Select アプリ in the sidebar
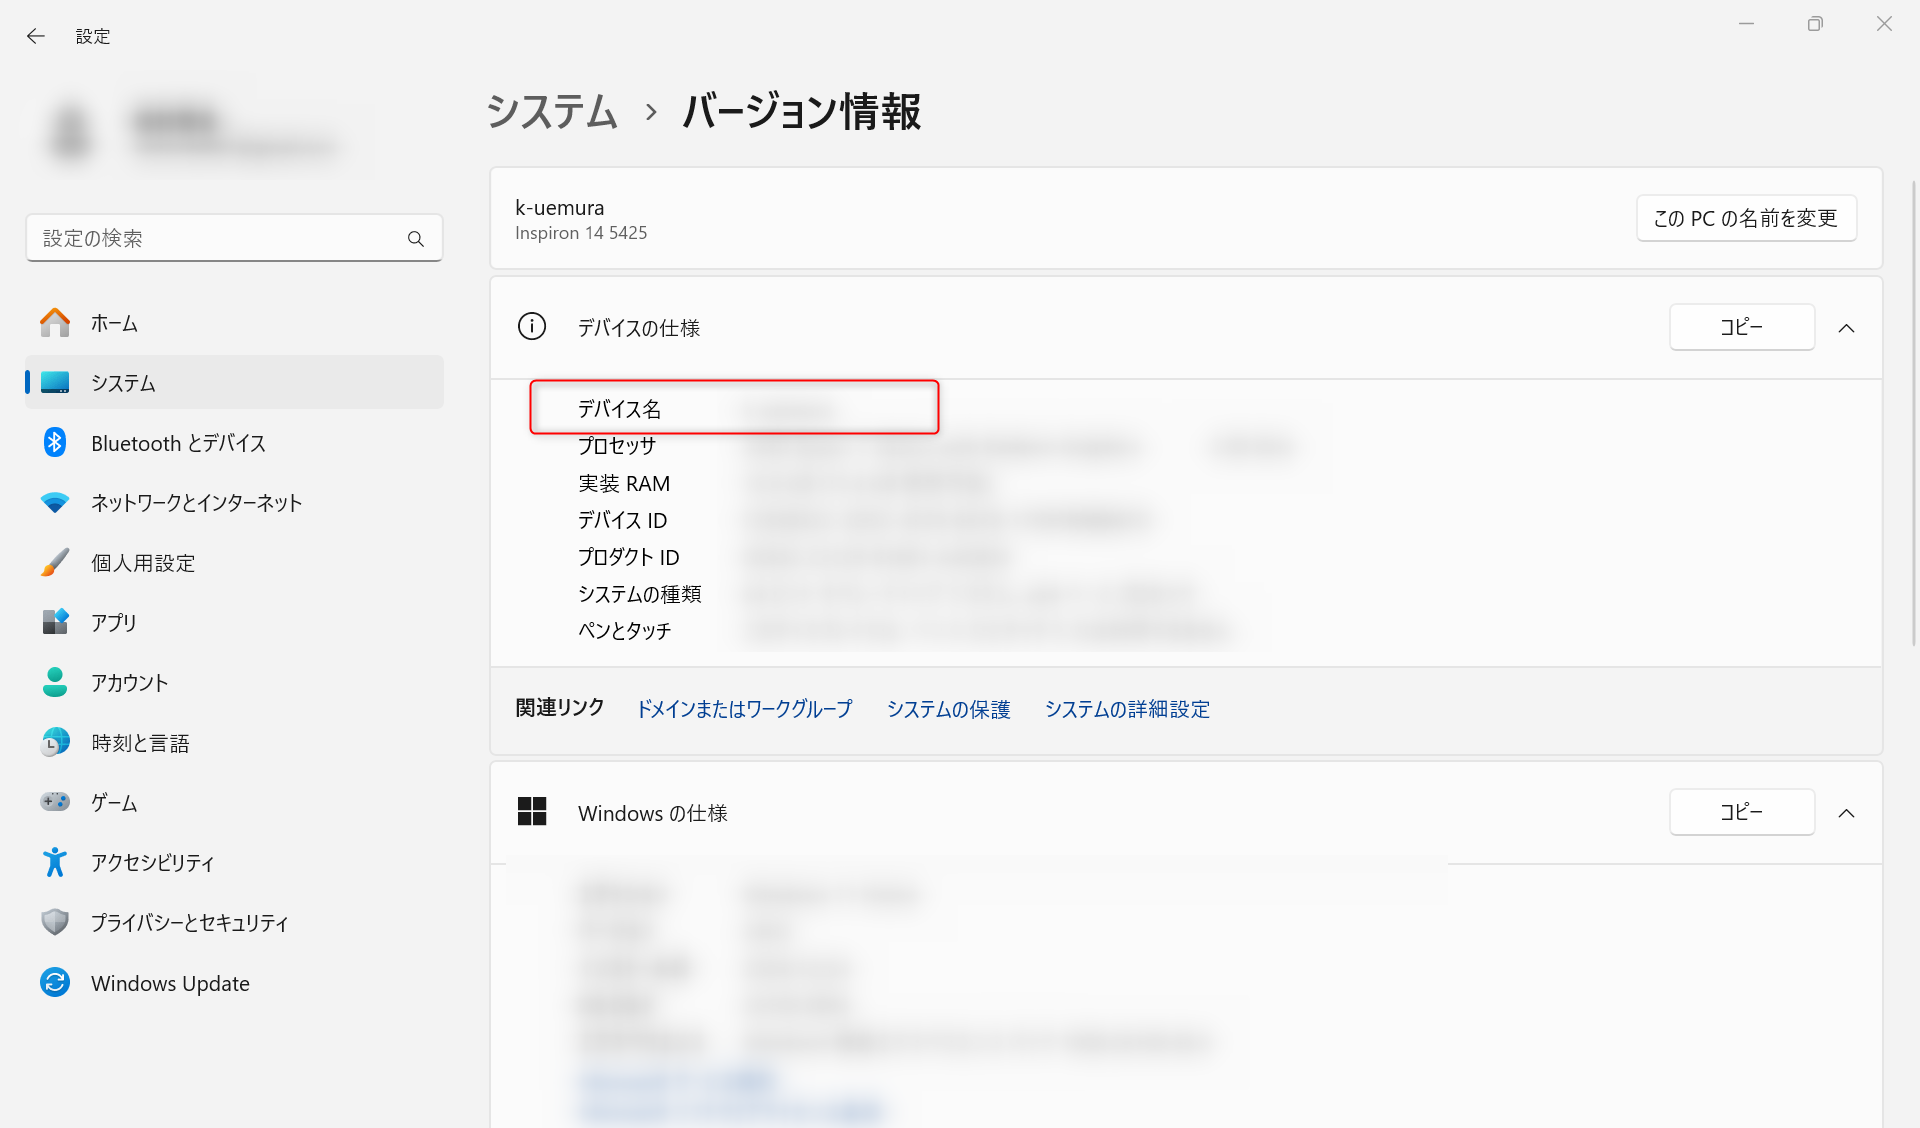 click(x=114, y=623)
